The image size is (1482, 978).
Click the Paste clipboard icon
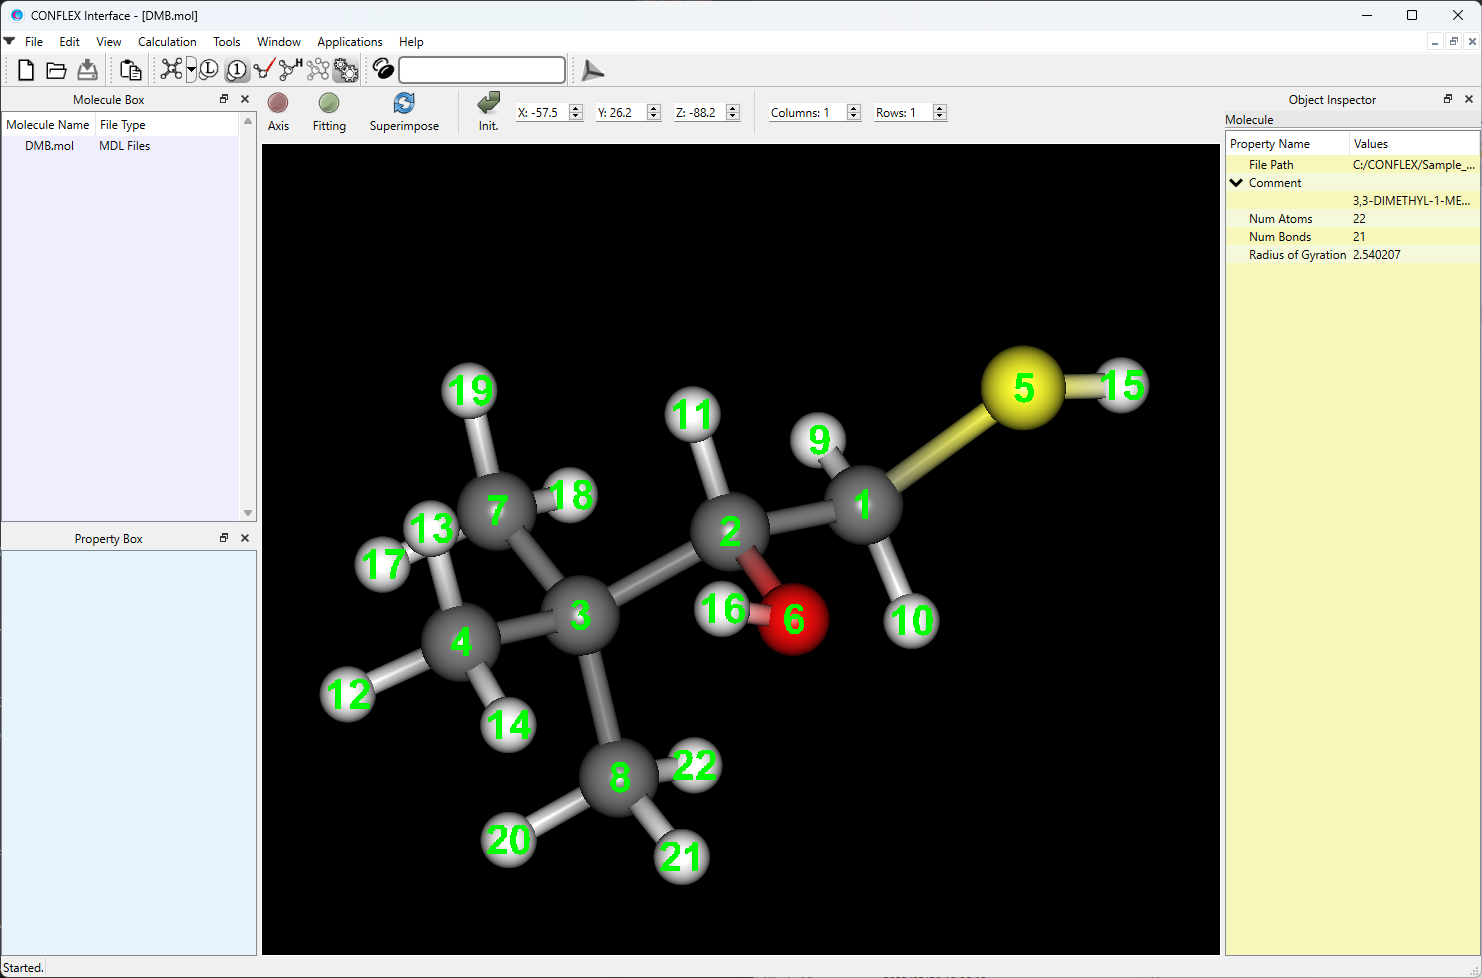pos(130,70)
